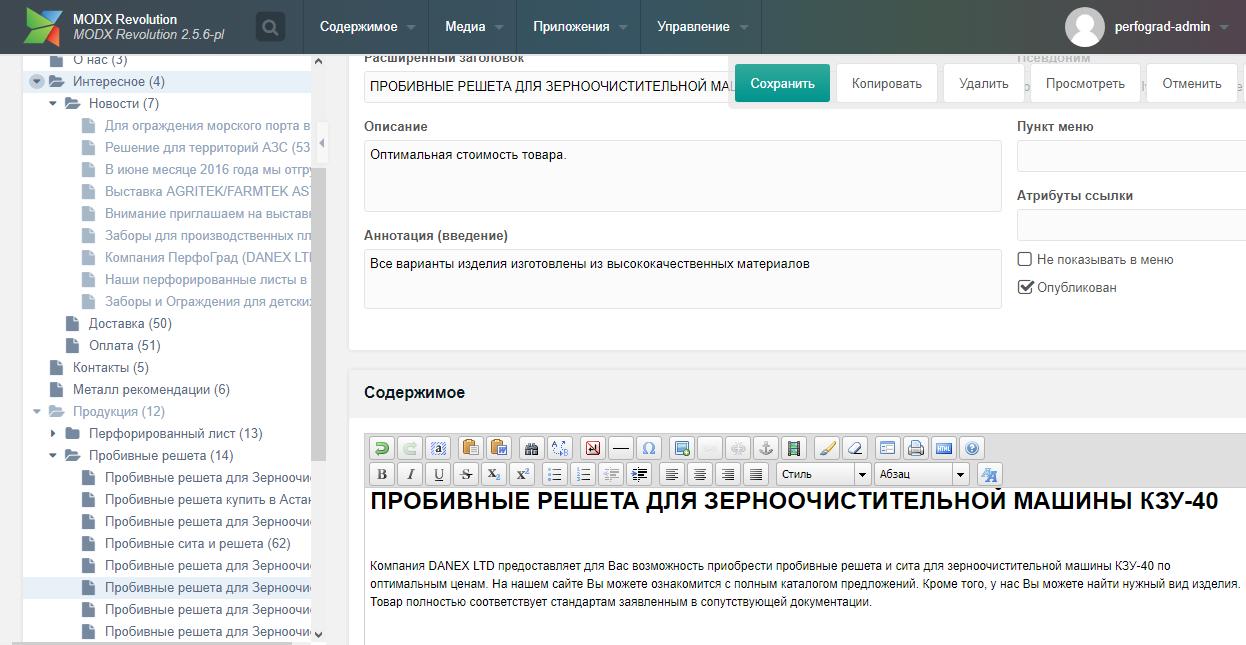Expand the 'Перфорированный лист' folder arrow
This screenshot has height=645, width=1246.
point(54,434)
